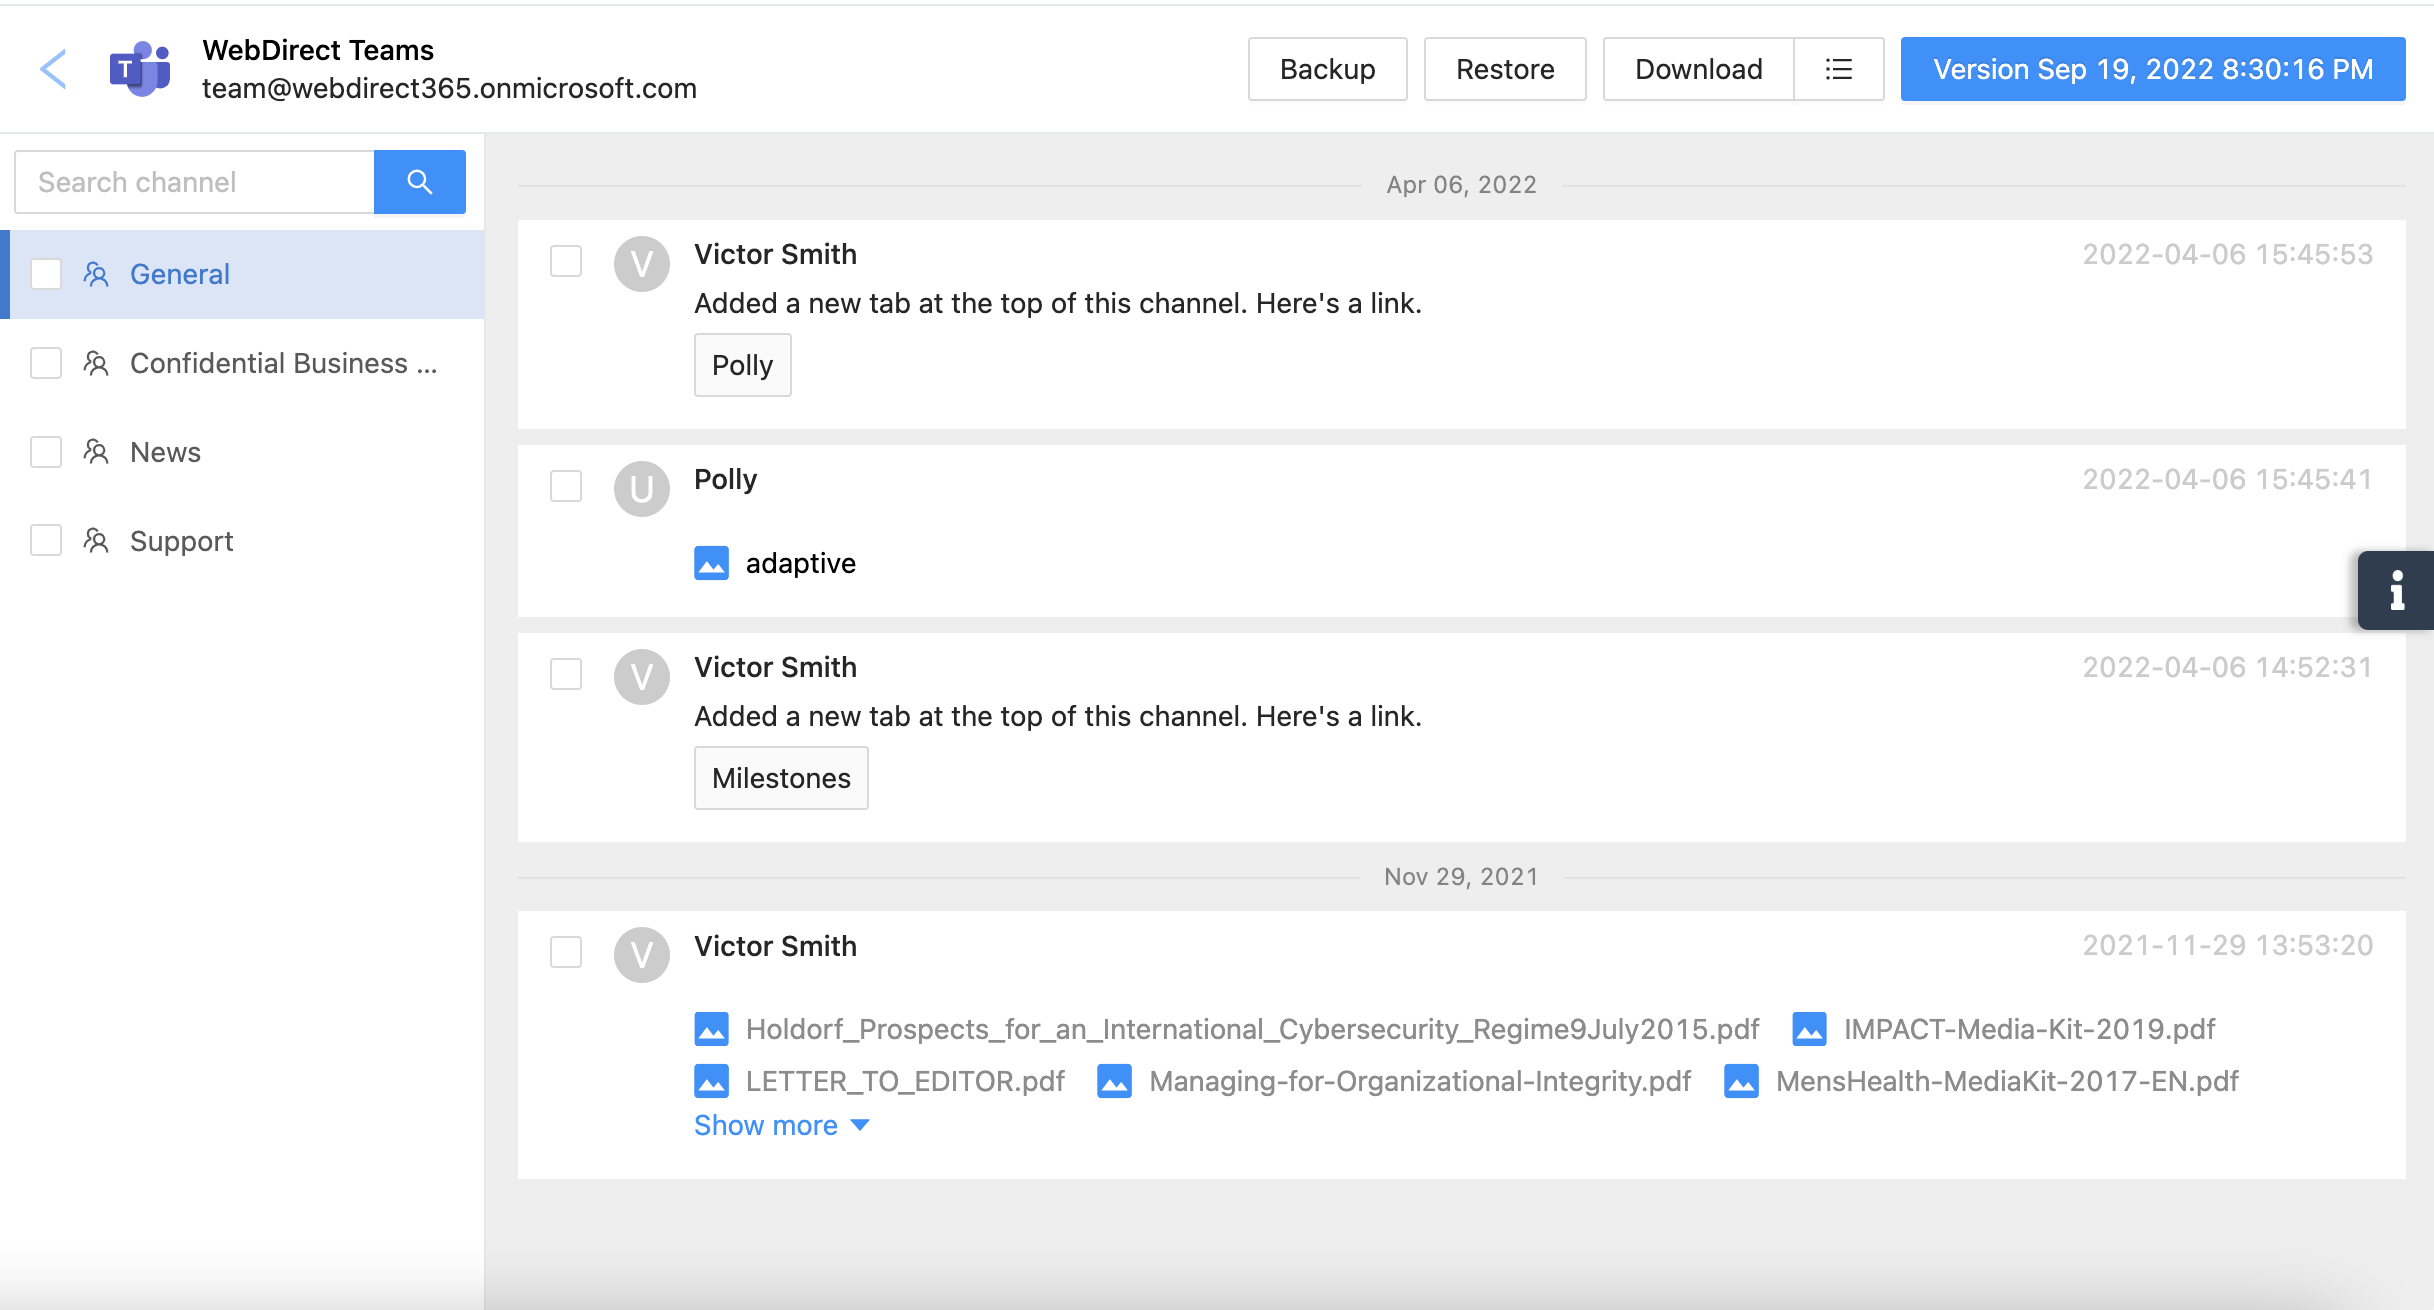This screenshot has height=1310, width=2434.
Task: Click the back arrow icon
Action: (53, 69)
